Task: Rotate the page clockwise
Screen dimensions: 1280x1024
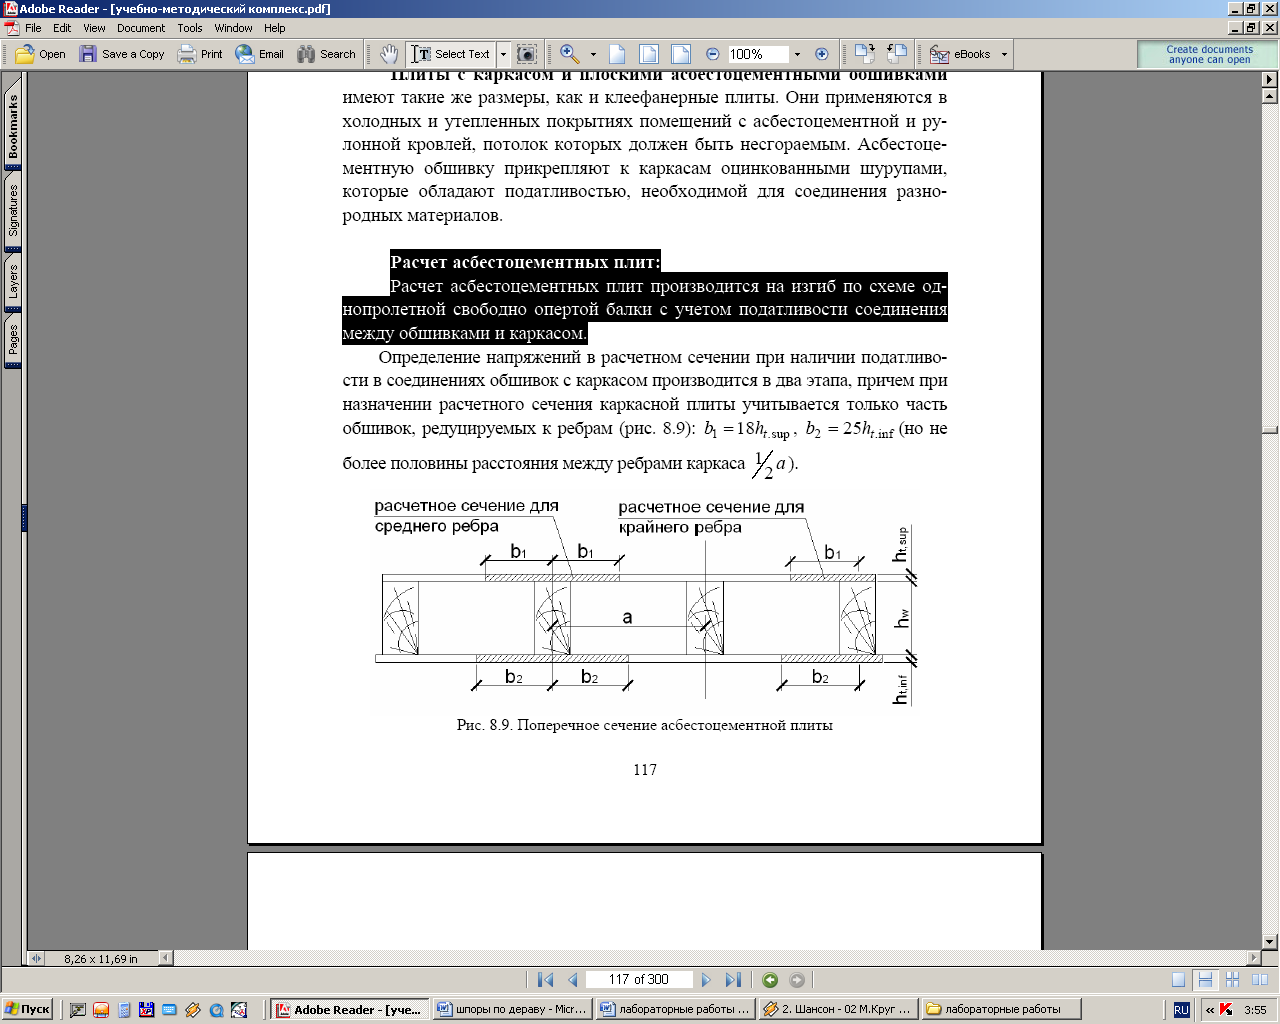Action: (865, 54)
